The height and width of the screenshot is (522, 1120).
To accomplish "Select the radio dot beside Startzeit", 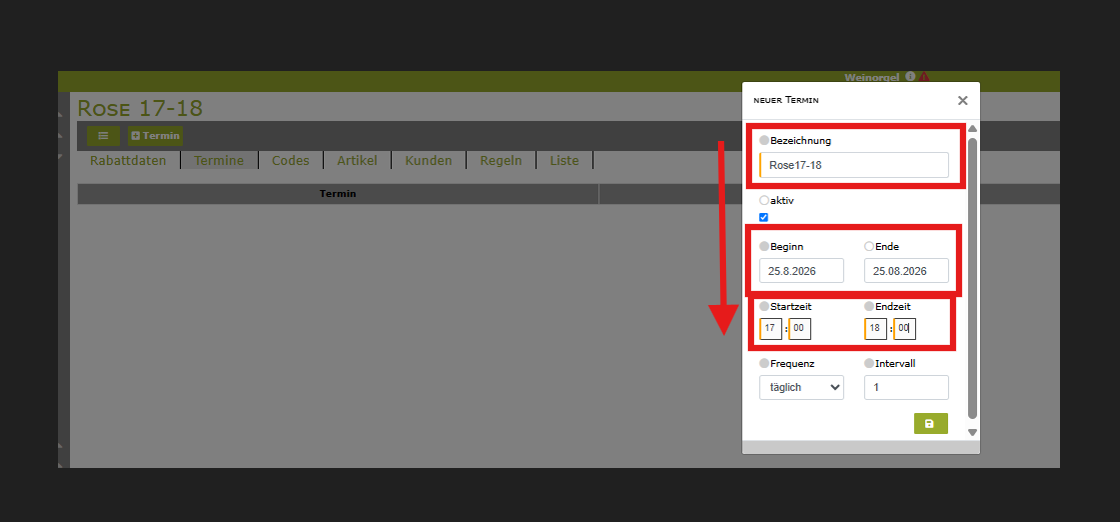I will click(764, 306).
